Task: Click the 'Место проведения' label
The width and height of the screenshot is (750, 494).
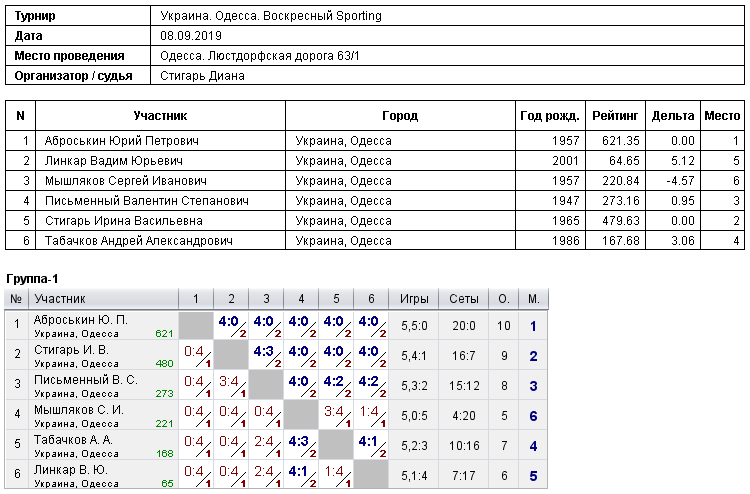Action: click(69, 56)
